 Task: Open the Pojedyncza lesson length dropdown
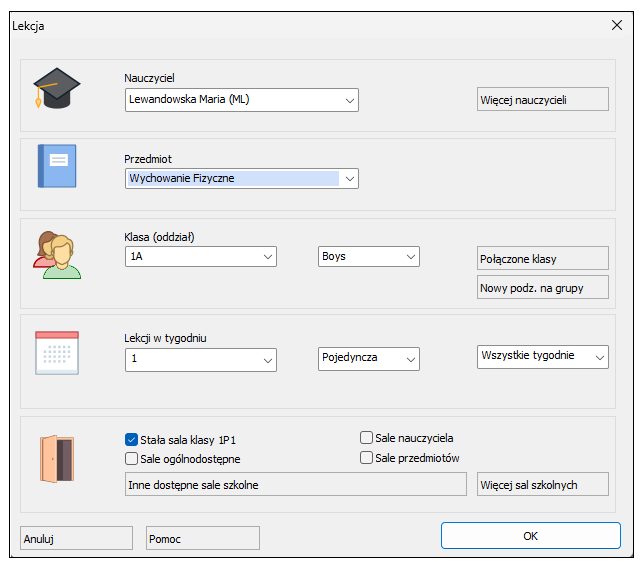click(368, 359)
